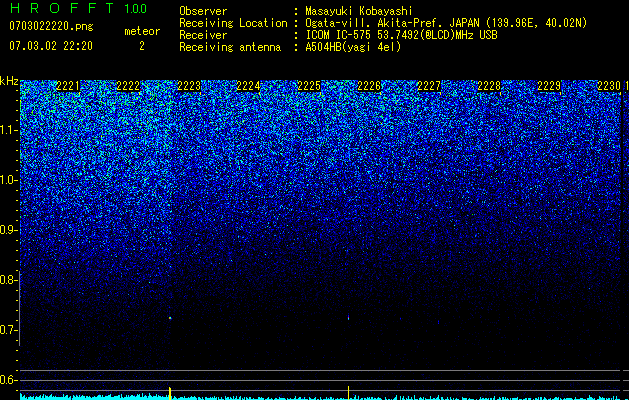The image size is (629, 400).
Task: Click the 0.8 kHz frequency axis tick
Action: 10,280
